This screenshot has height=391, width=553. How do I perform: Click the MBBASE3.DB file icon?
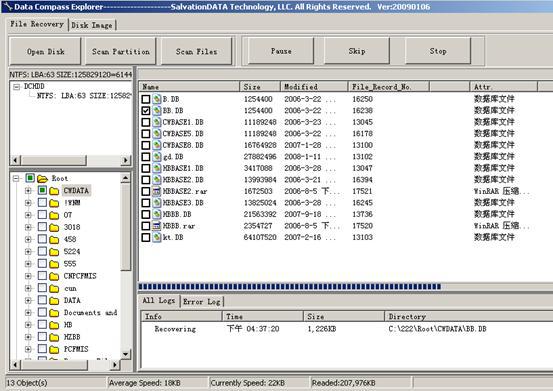pyautogui.click(x=157, y=203)
